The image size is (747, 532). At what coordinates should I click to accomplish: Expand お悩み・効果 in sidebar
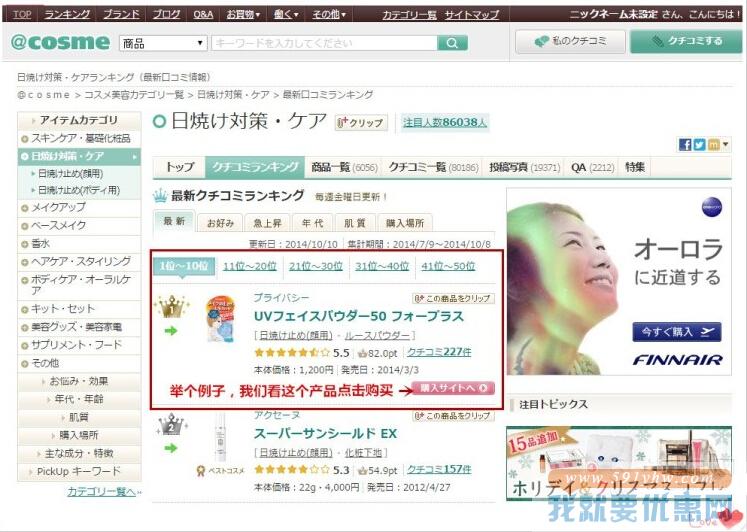[79, 381]
